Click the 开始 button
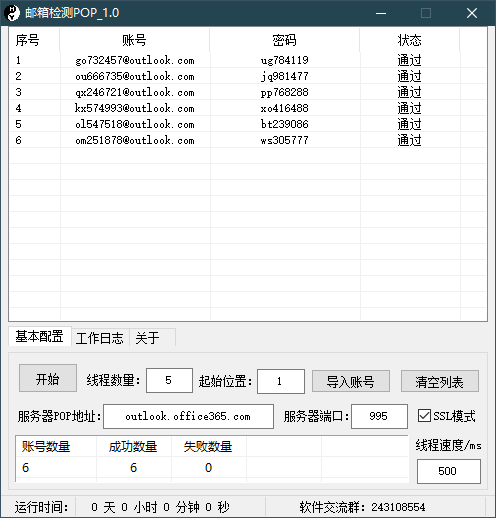This screenshot has height=518, width=496. 48,378
